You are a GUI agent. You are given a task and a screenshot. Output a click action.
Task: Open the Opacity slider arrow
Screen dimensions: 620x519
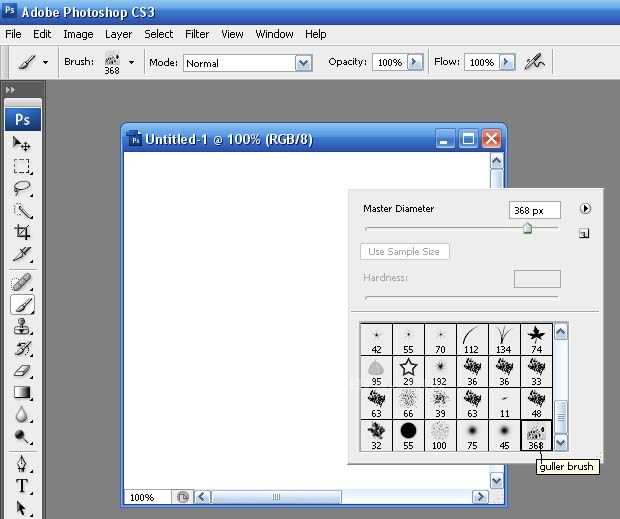[415, 62]
